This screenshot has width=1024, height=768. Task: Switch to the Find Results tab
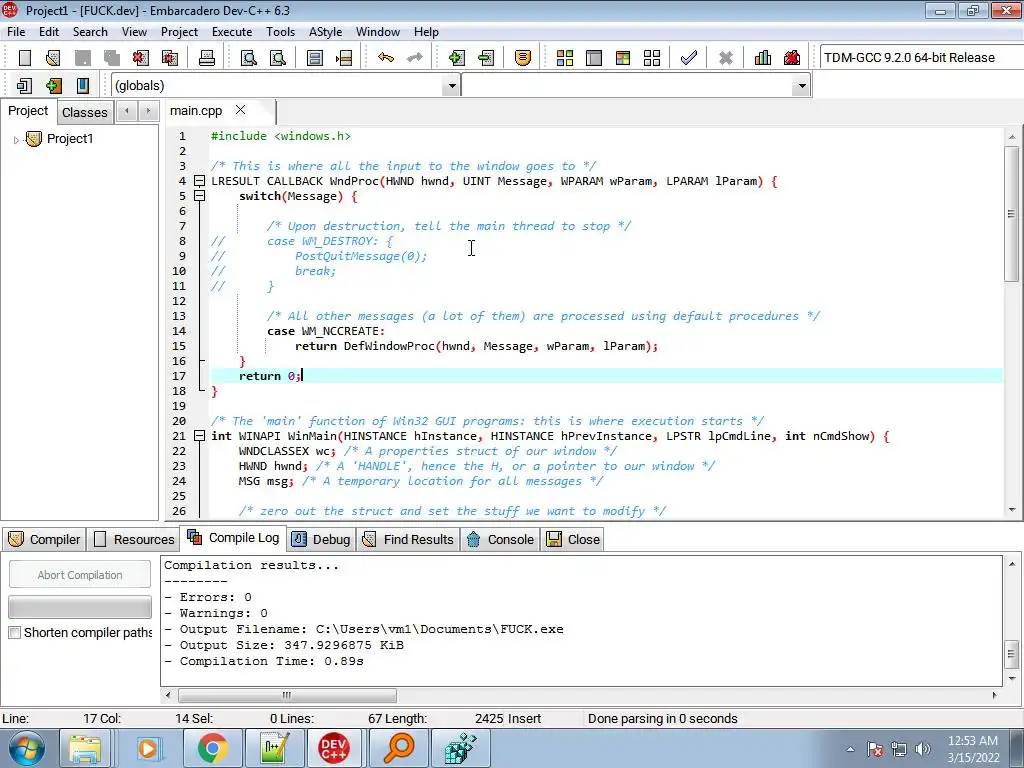(x=408, y=539)
